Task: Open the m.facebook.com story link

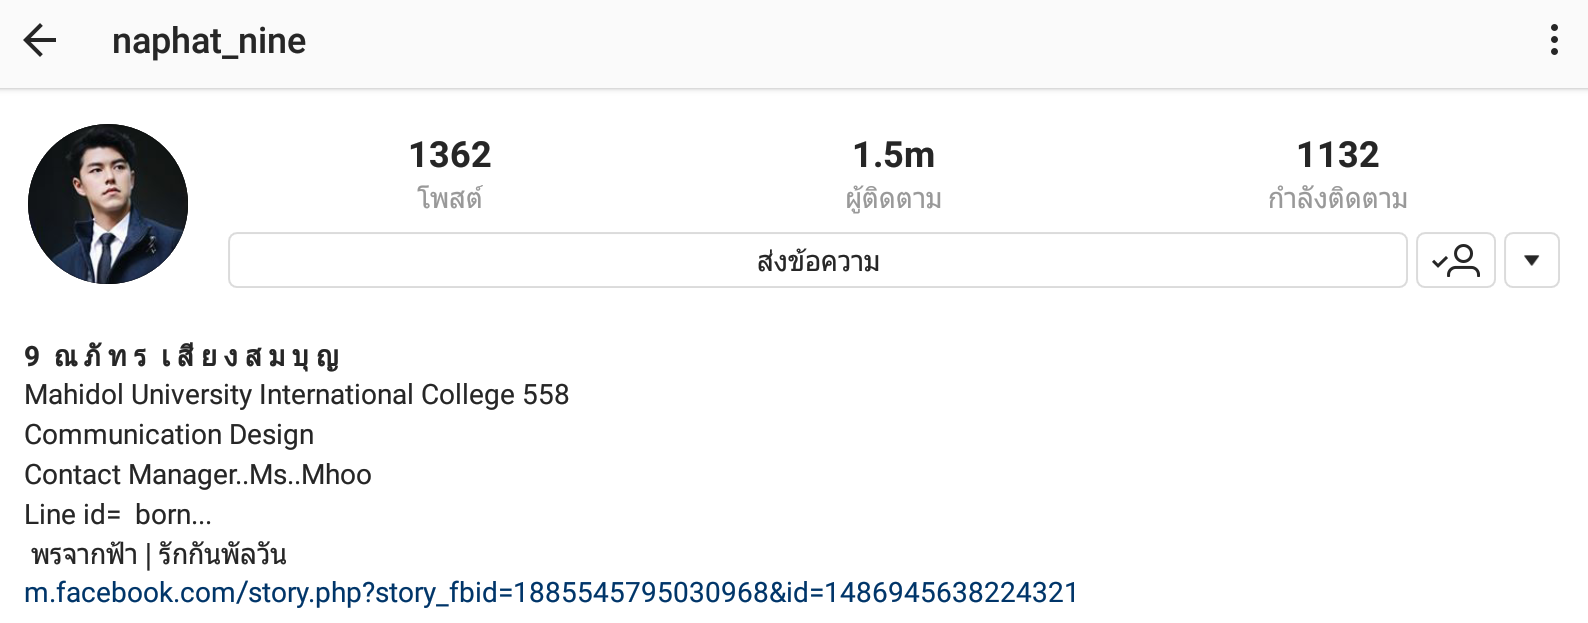Action: tap(551, 593)
